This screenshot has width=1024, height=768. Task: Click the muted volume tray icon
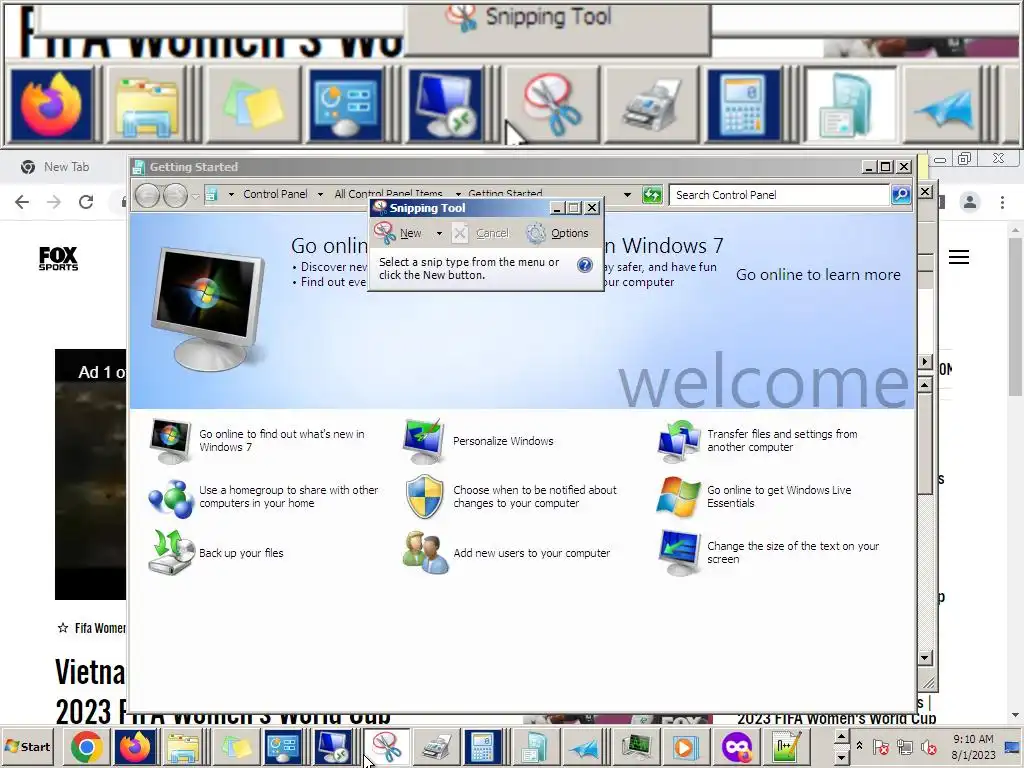[928, 747]
